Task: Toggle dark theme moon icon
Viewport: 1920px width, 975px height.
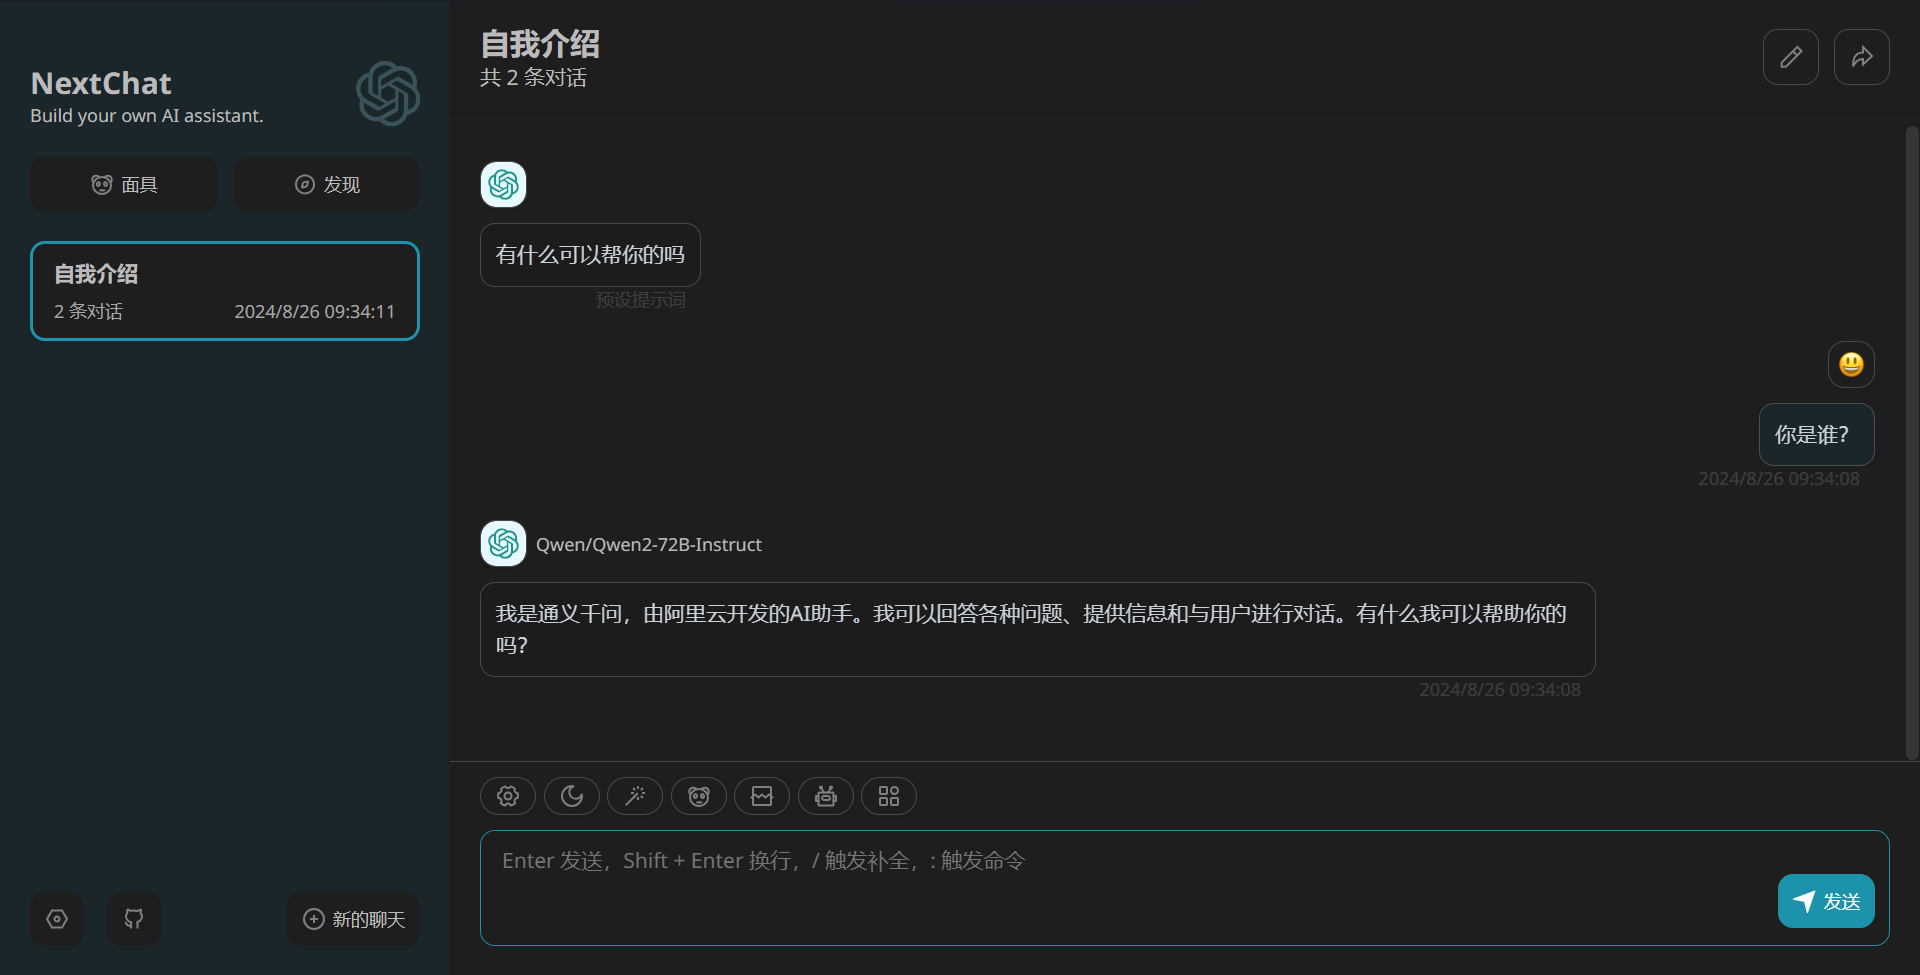Action: pyautogui.click(x=572, y=796)
